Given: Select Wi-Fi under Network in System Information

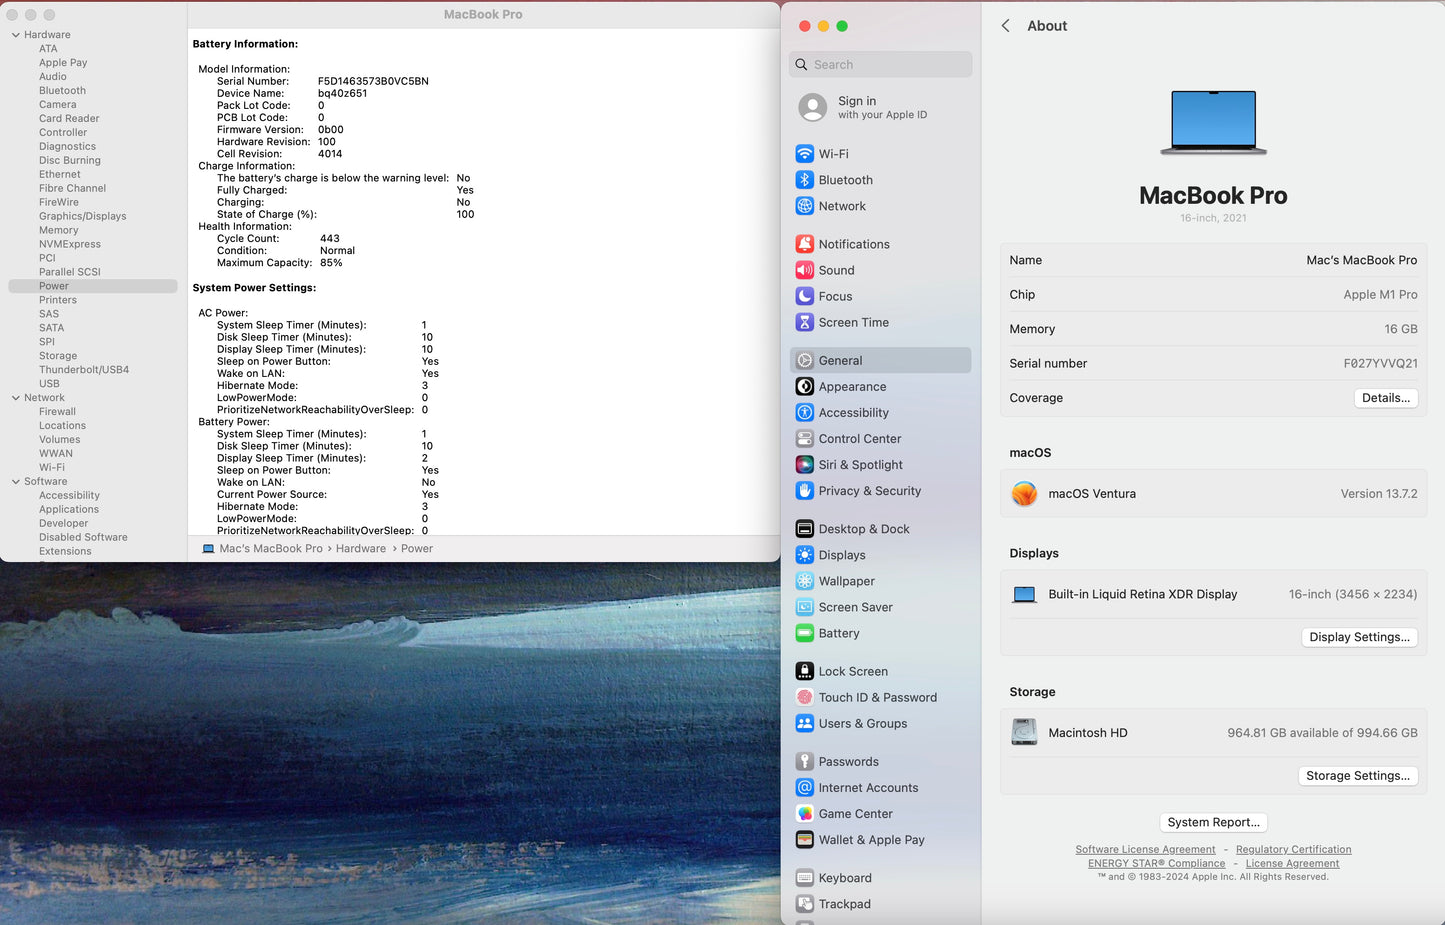Looking at the screenshot, I should pyautogui.click(x=52, y=468).
